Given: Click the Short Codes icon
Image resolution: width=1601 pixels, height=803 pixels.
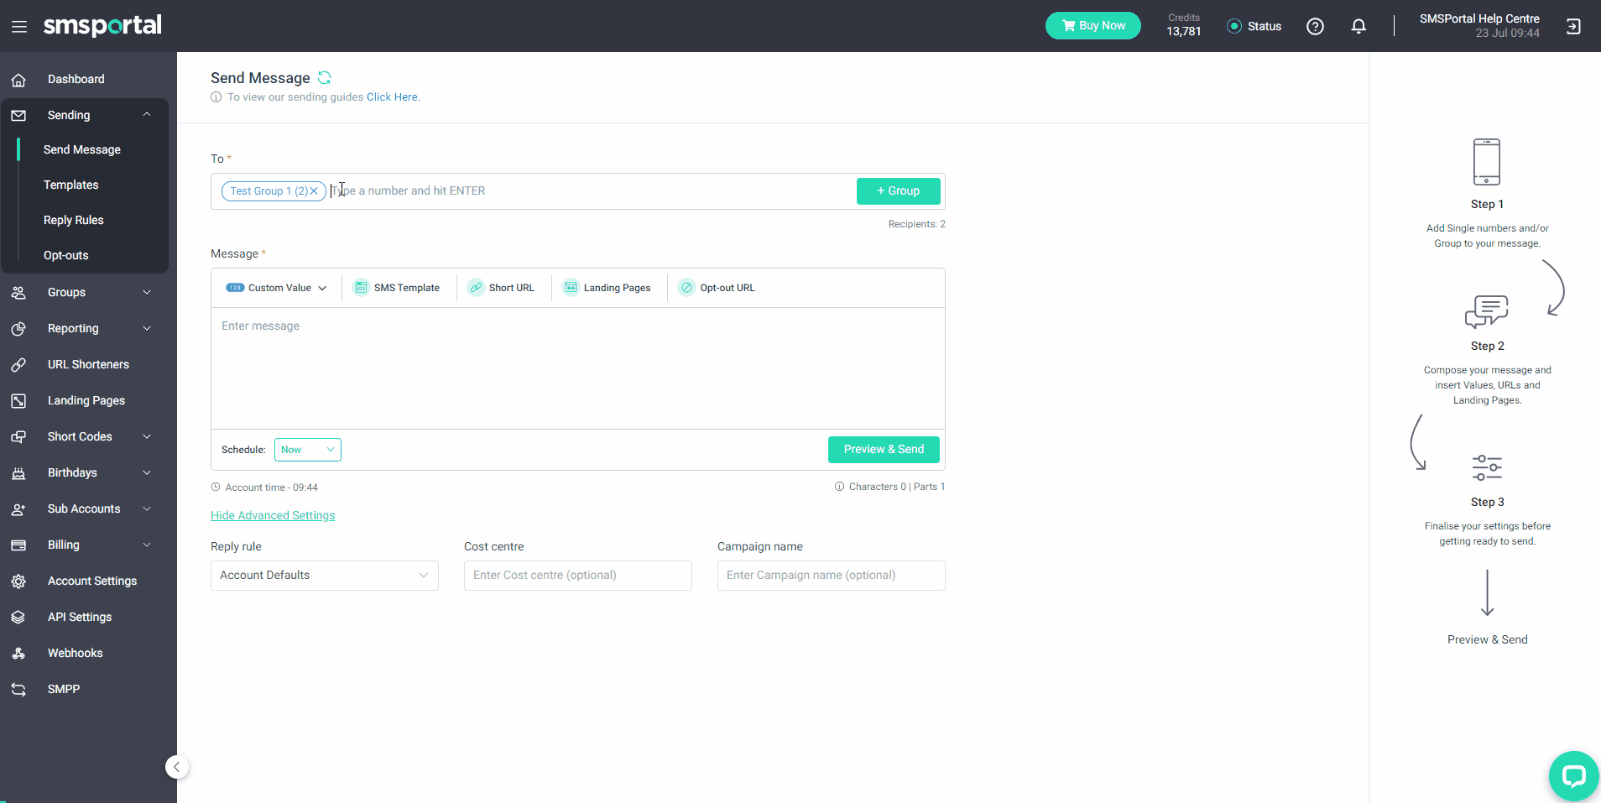Looking at the screenshot, I should tap(18, 437).
